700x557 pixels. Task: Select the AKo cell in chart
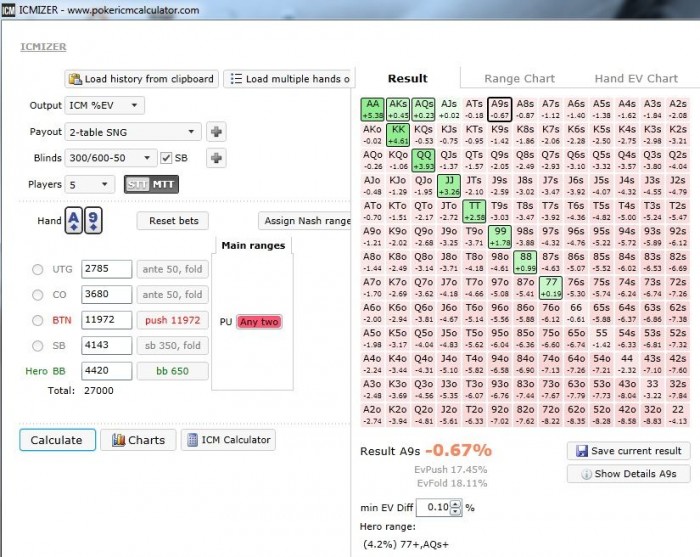(x=372, y=135)
